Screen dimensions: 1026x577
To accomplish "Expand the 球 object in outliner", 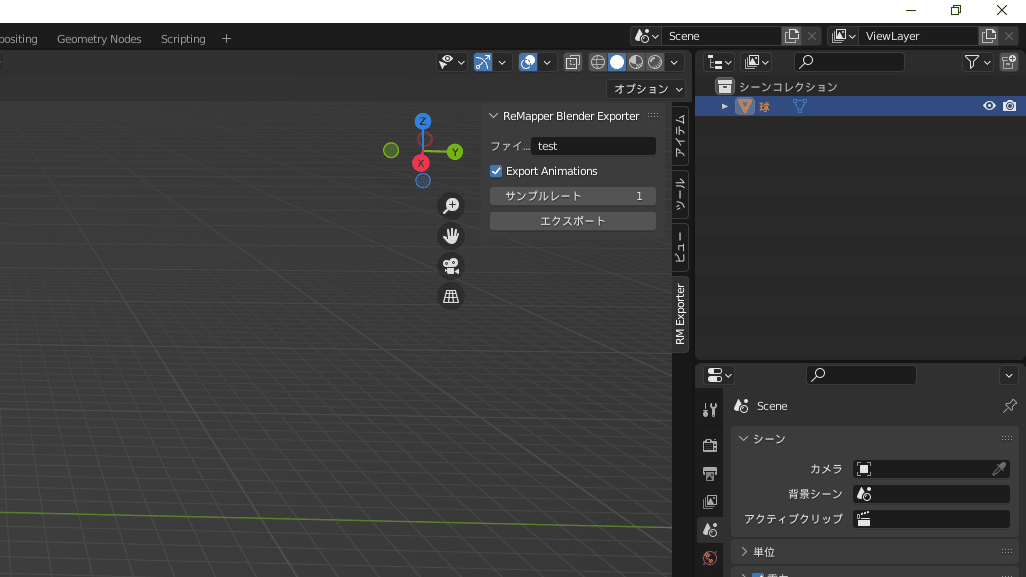I will click(x=725, y=106).
